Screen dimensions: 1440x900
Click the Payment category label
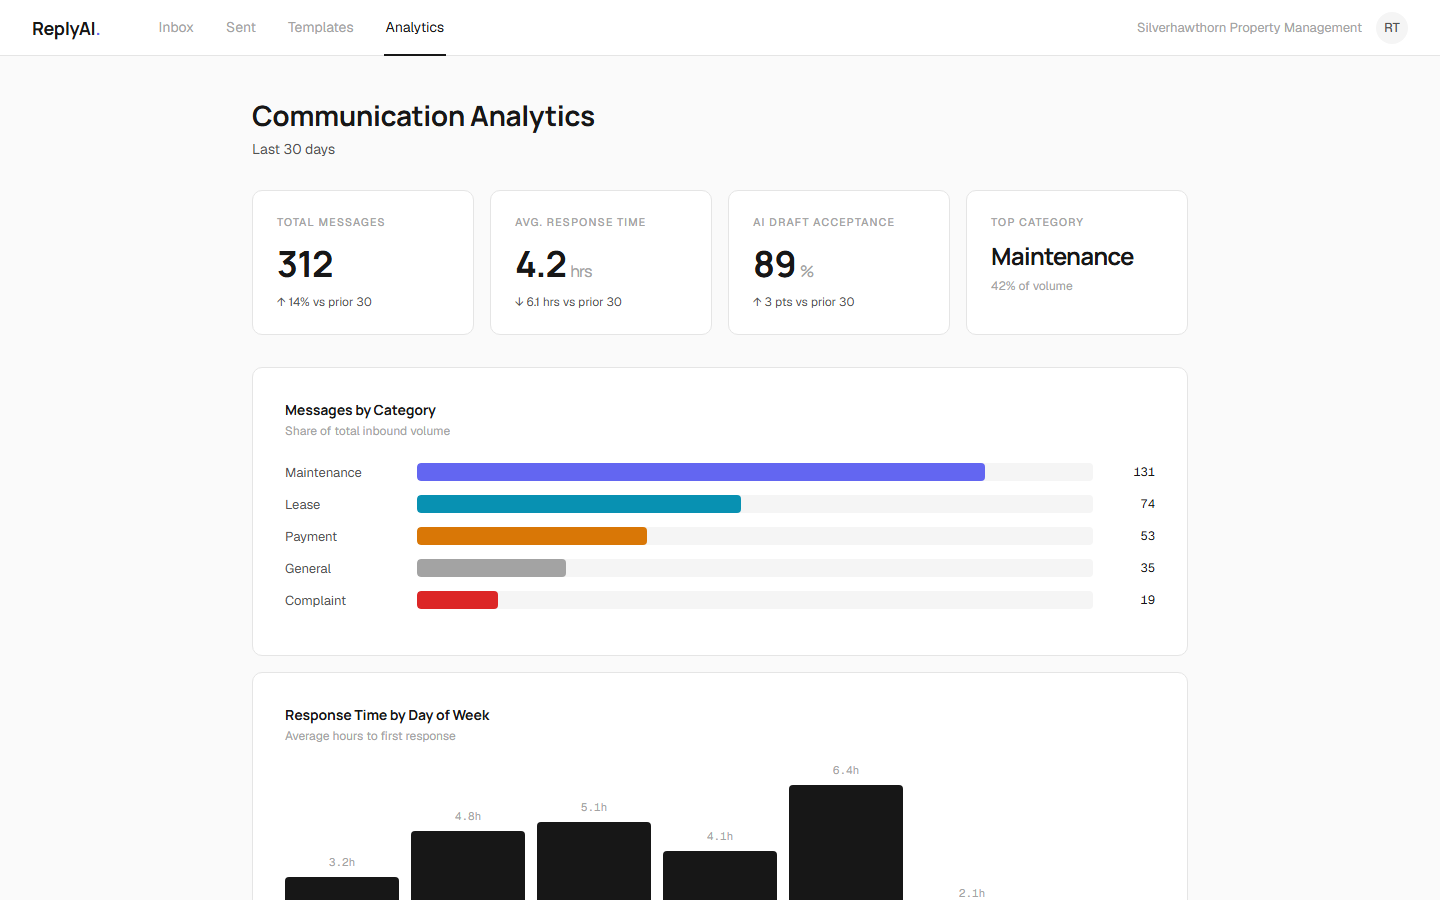coord(311,536)
